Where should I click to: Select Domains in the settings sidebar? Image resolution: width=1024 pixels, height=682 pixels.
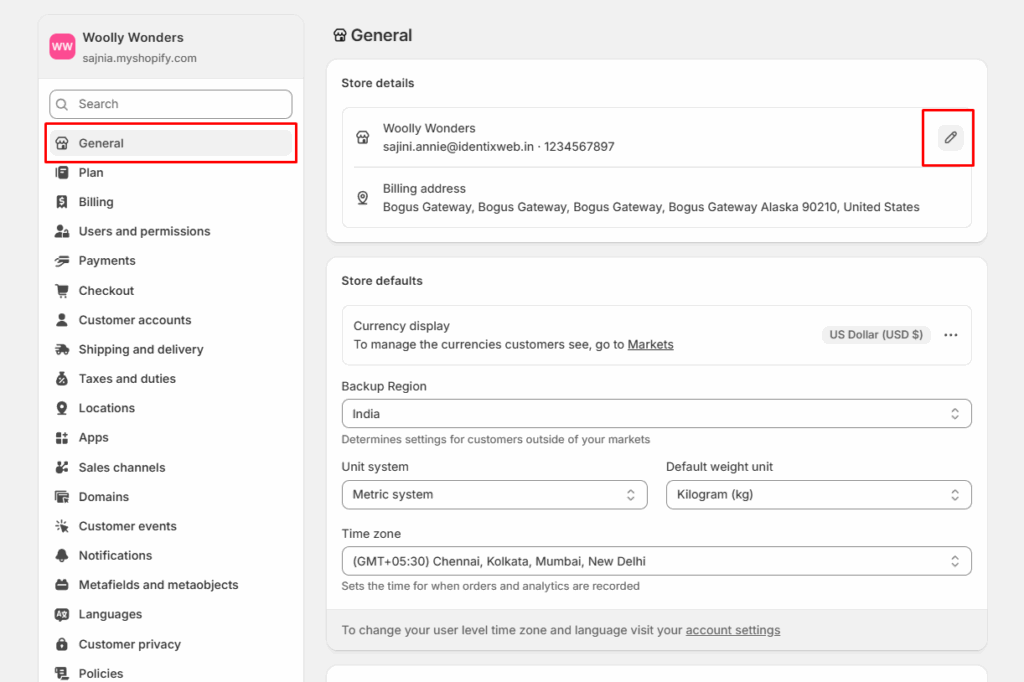tap(104, 497)
